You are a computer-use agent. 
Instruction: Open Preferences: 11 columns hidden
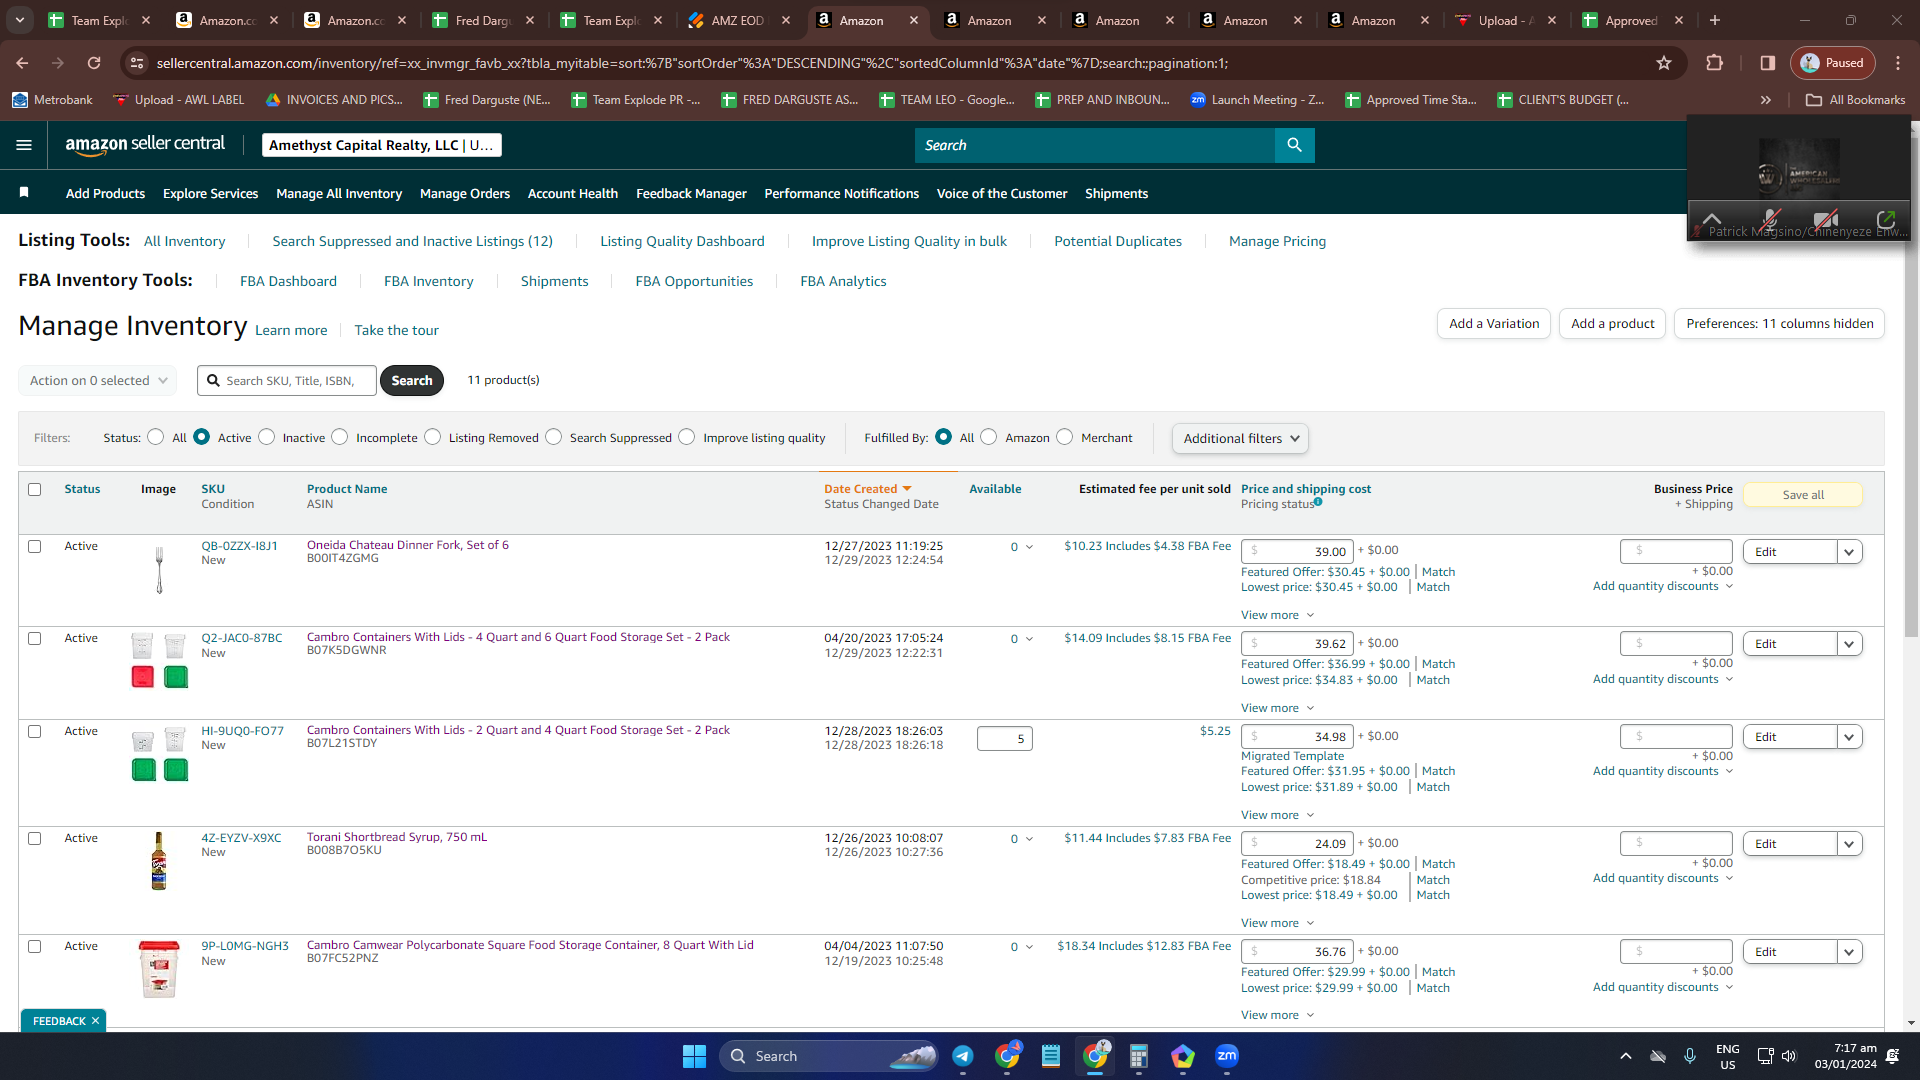tap(1779, 323)
